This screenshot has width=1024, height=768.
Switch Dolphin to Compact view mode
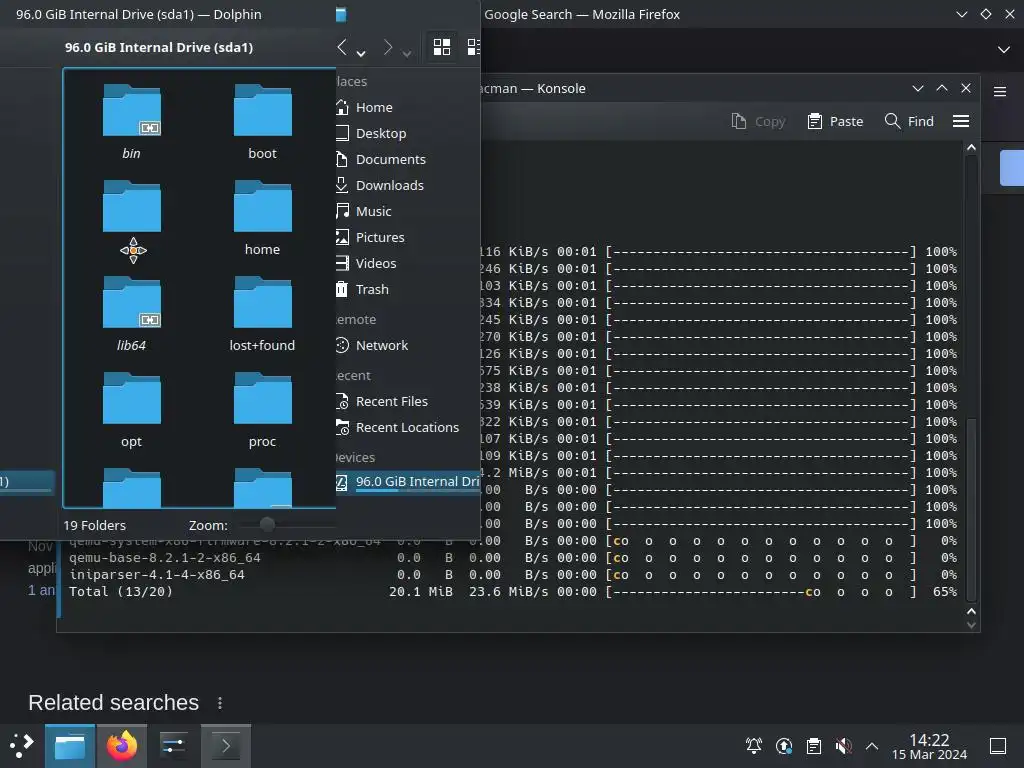coord(474,47)
